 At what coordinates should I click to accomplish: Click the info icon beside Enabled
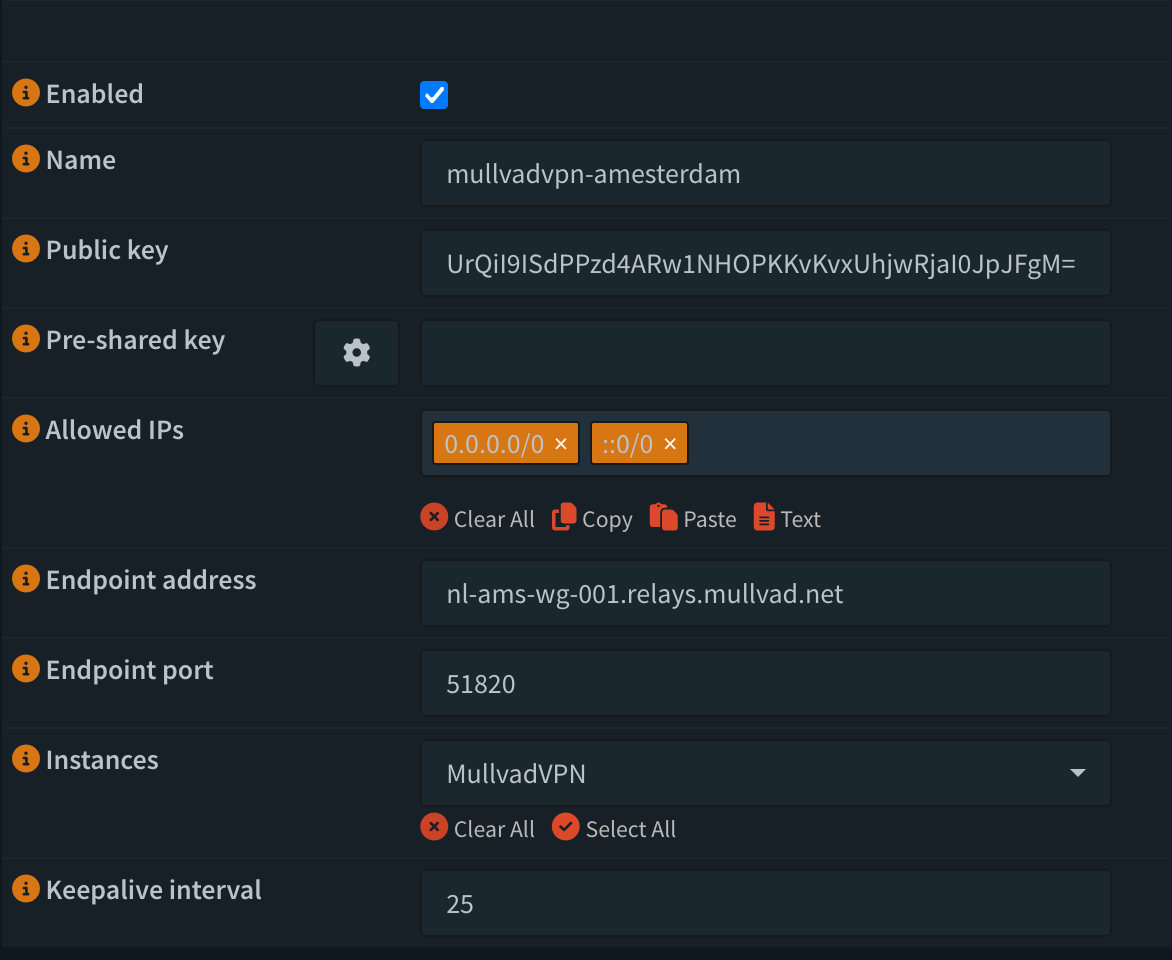pos(25,93)
